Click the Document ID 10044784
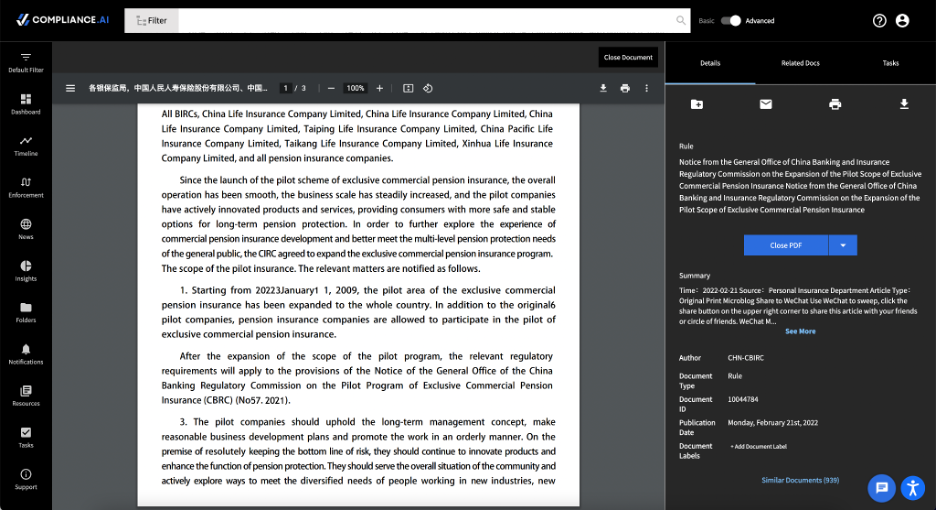 click(x=743, y=400)
